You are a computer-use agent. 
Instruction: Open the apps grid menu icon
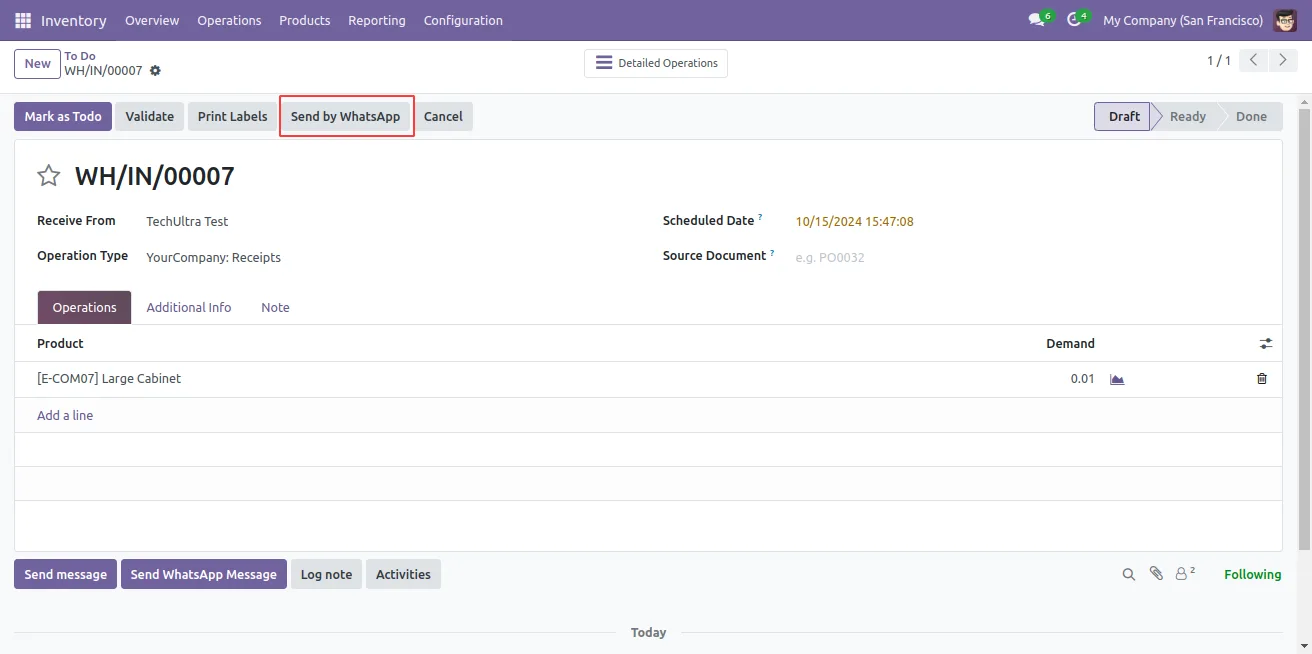[x=23, y=20]
